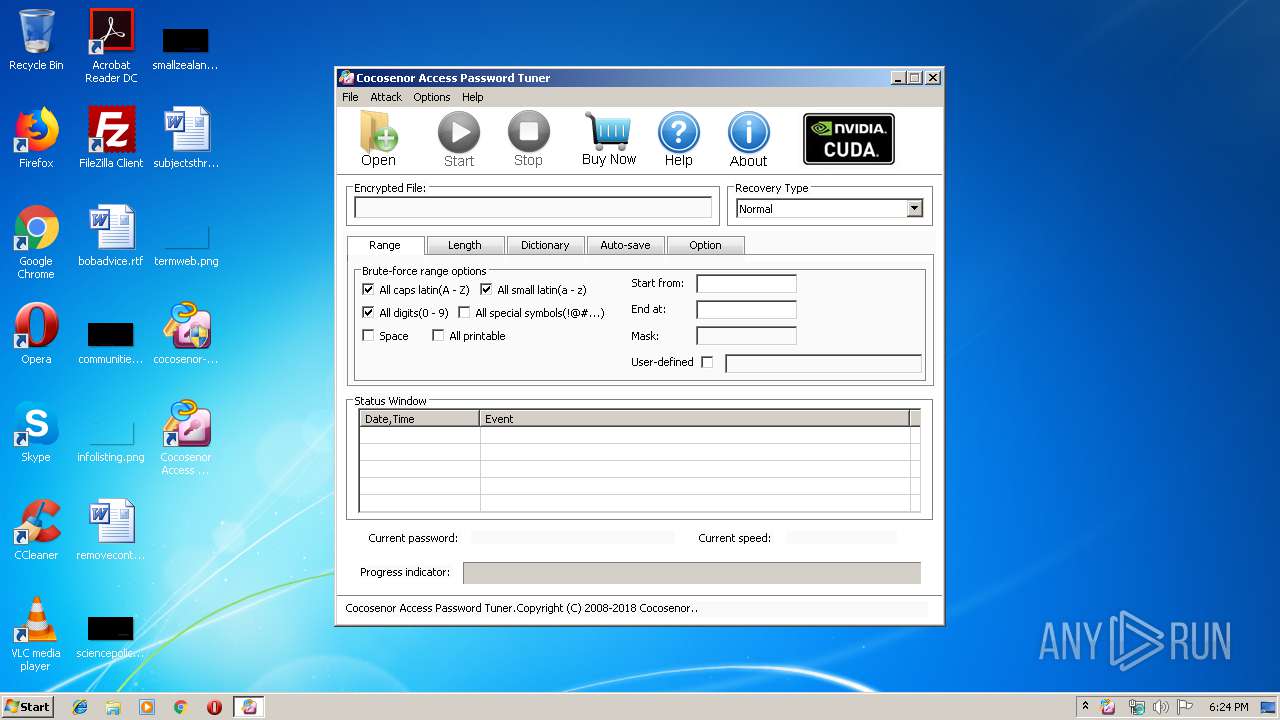The image size is (1280, 720).
Task: Open the Recycle Bin desktop icon
Action: pyautogui.click(x=36, y=40)
